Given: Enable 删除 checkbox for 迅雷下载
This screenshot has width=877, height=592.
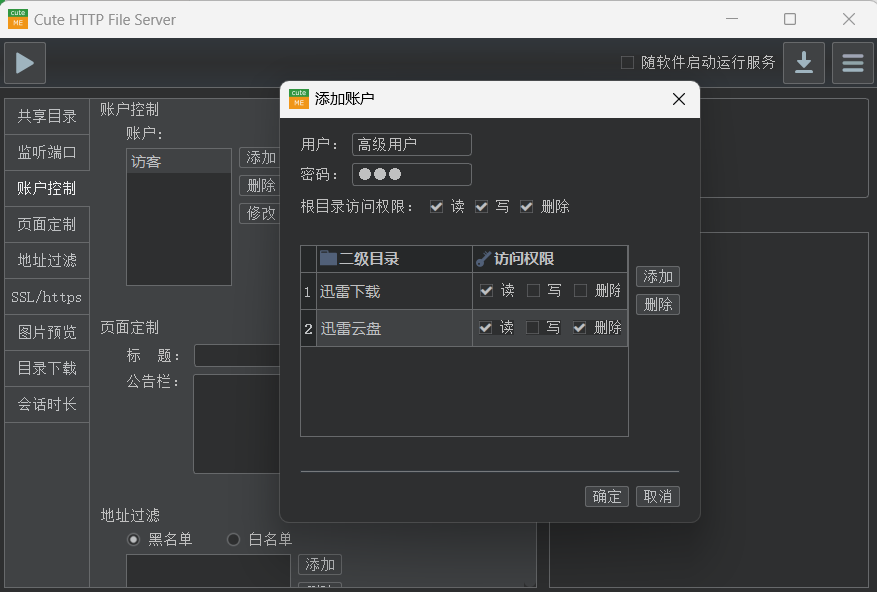Looking at the screenshot, I should (x=581, y=290).
